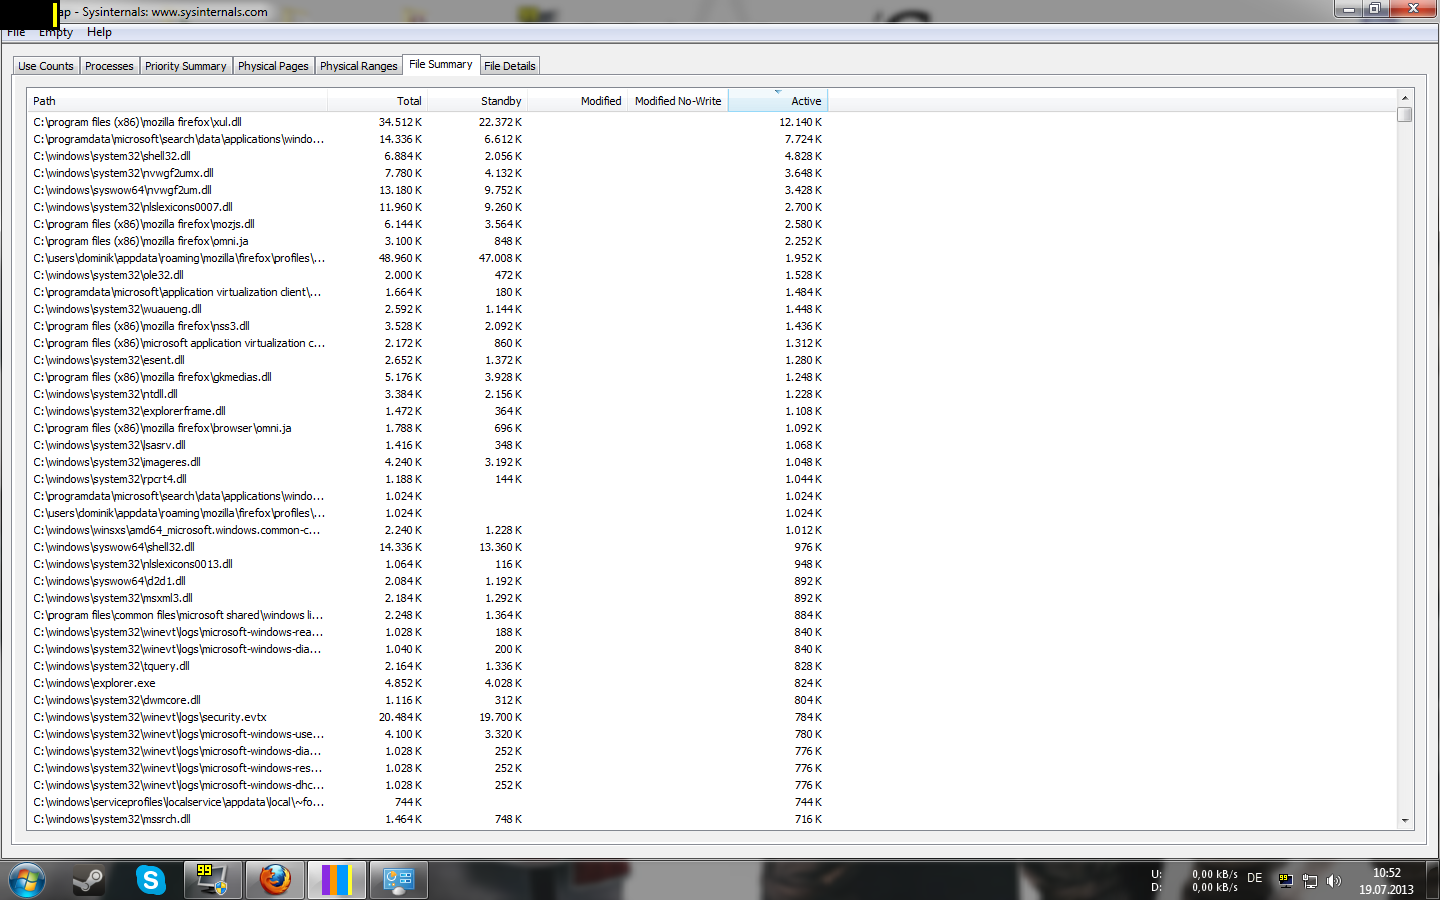Select the dwmcore.dll row
Viewport: 1440px width, 900px height.
point(428,700)
